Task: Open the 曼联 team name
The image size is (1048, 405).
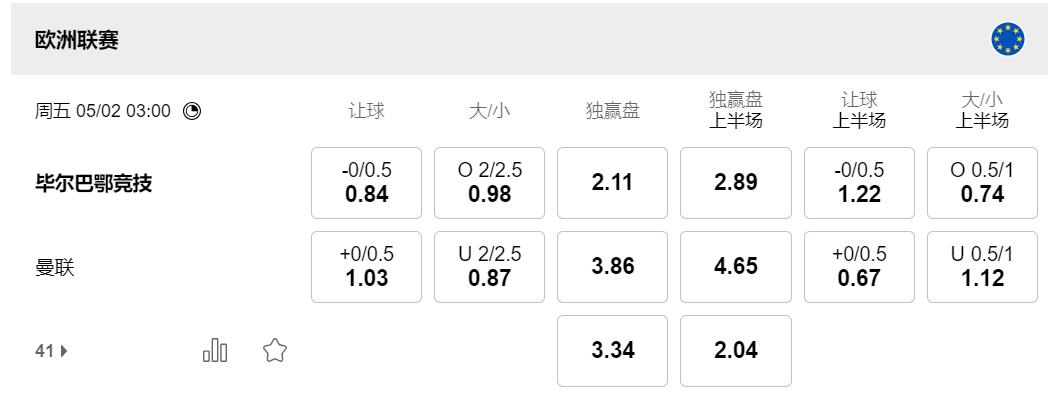Action: click(x=55, y=267)
